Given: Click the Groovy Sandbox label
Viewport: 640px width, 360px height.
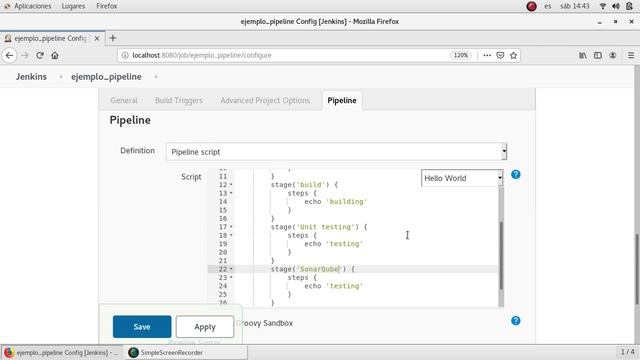Looking at the screenshot, I should (x=264, y=323).
